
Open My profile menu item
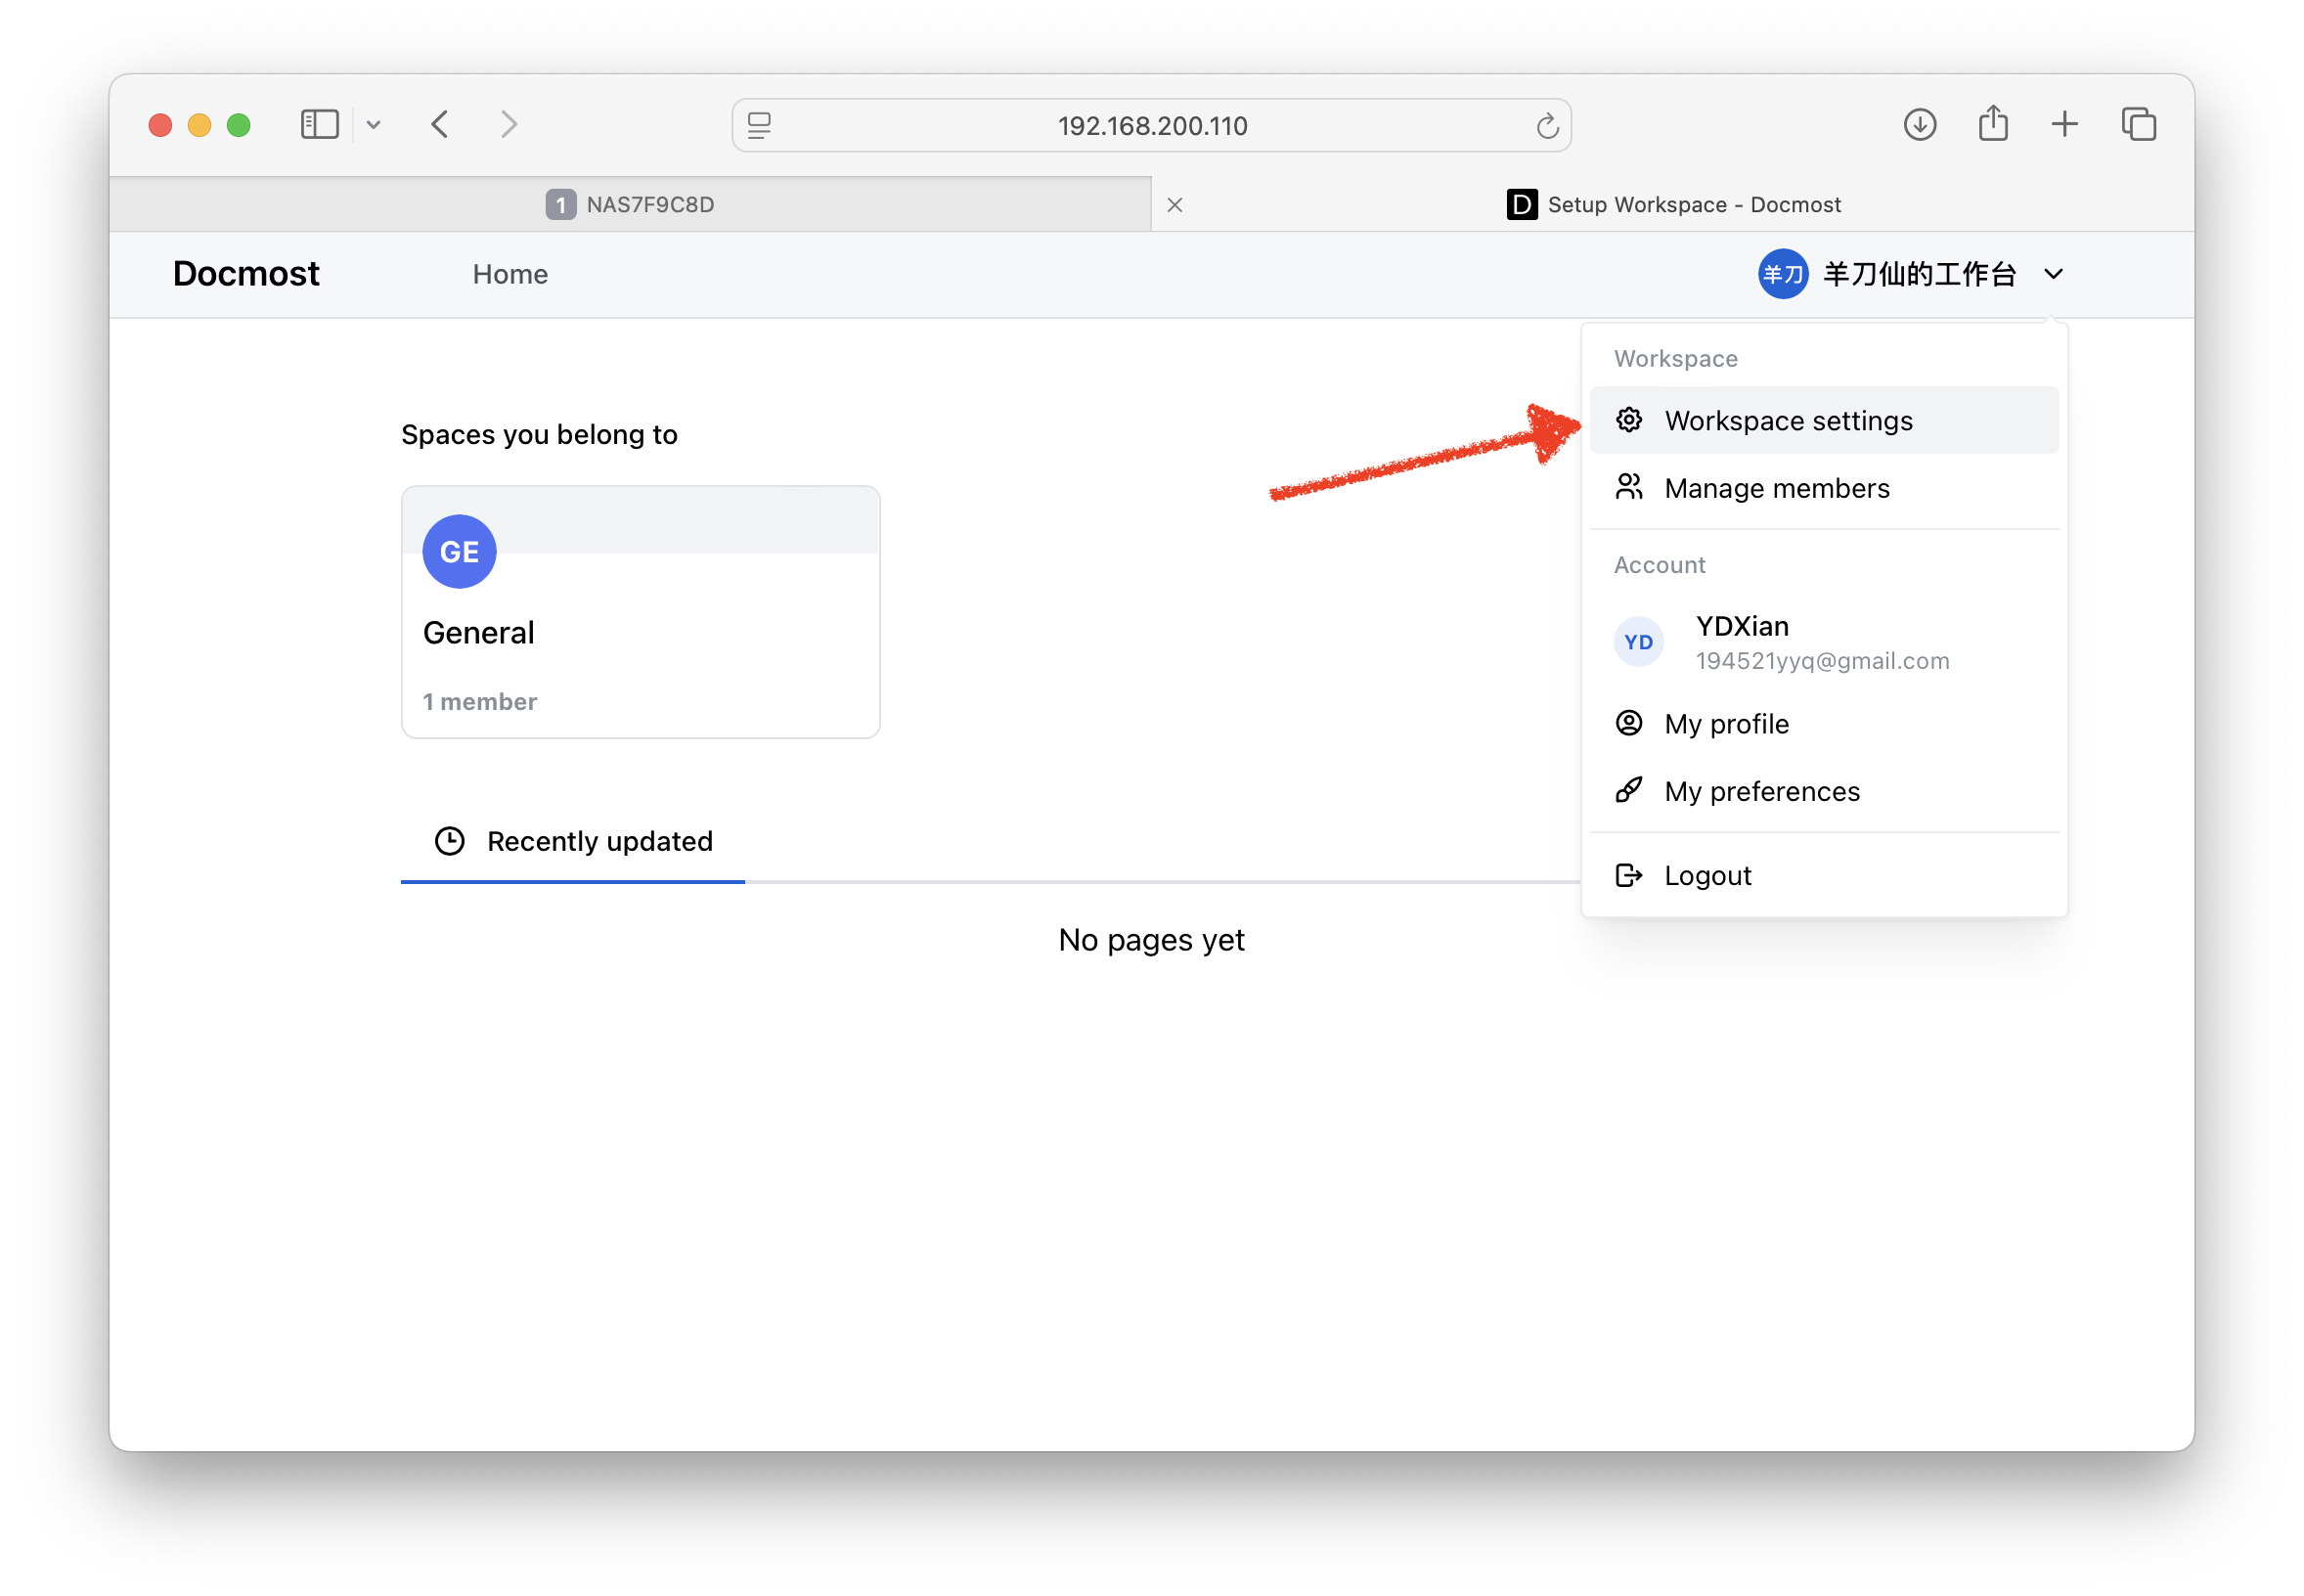click(1823, 723)
